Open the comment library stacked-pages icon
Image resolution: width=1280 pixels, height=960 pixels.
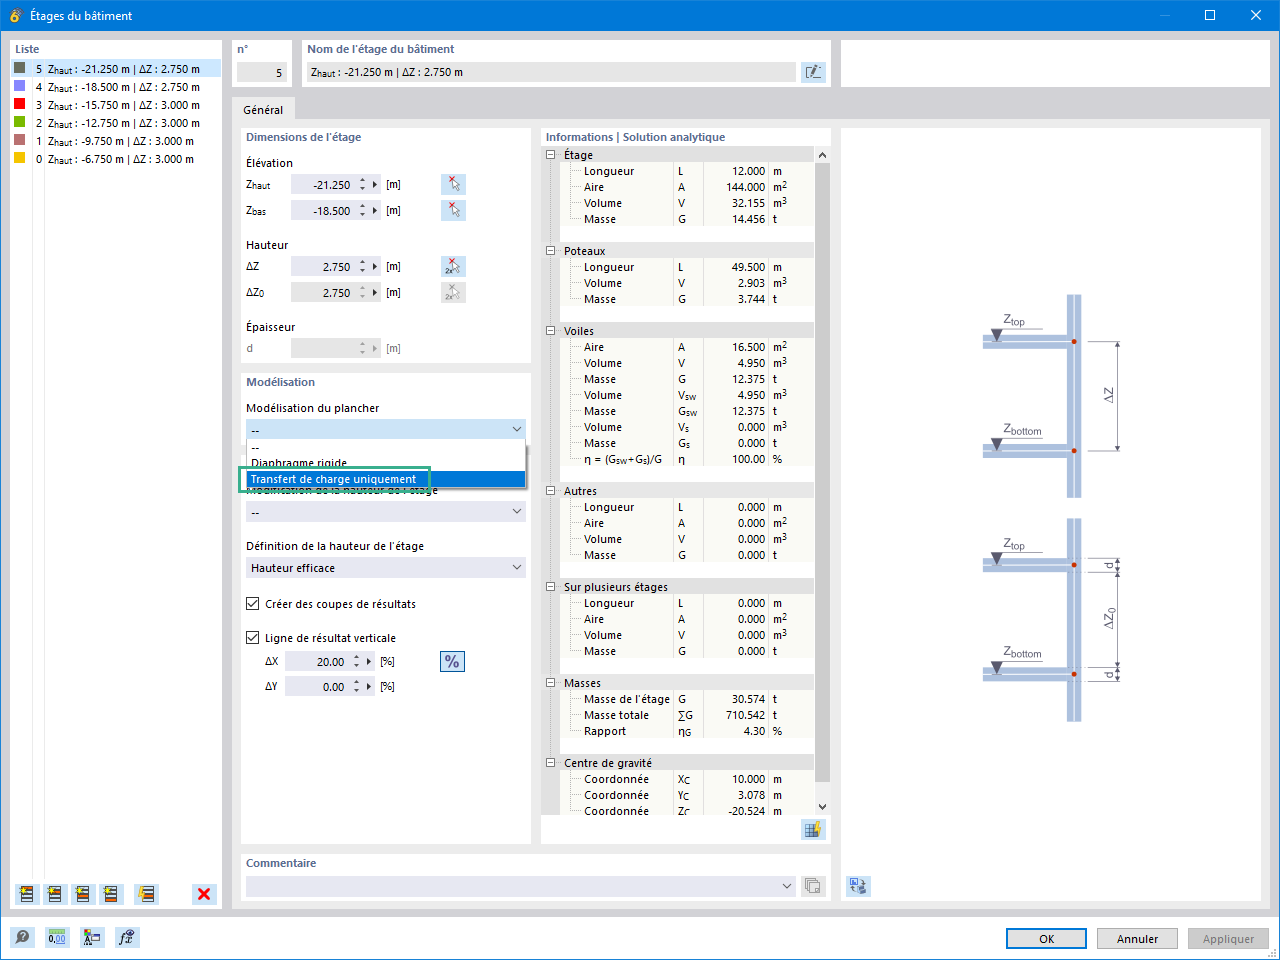tap(813, 886)
